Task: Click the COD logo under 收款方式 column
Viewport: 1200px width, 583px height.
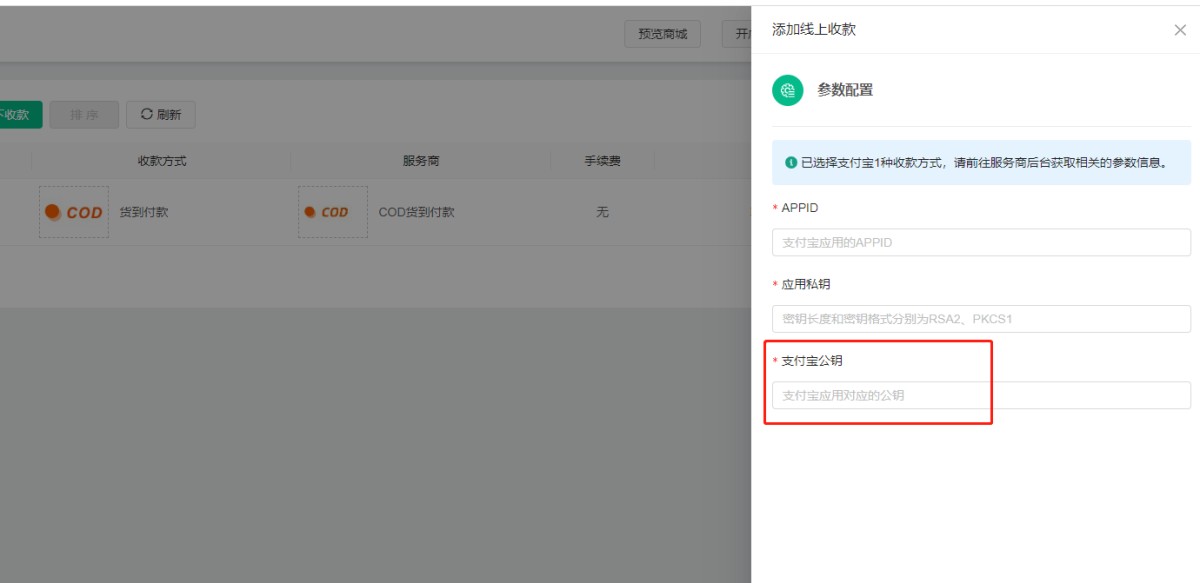Action: (74, 212)
